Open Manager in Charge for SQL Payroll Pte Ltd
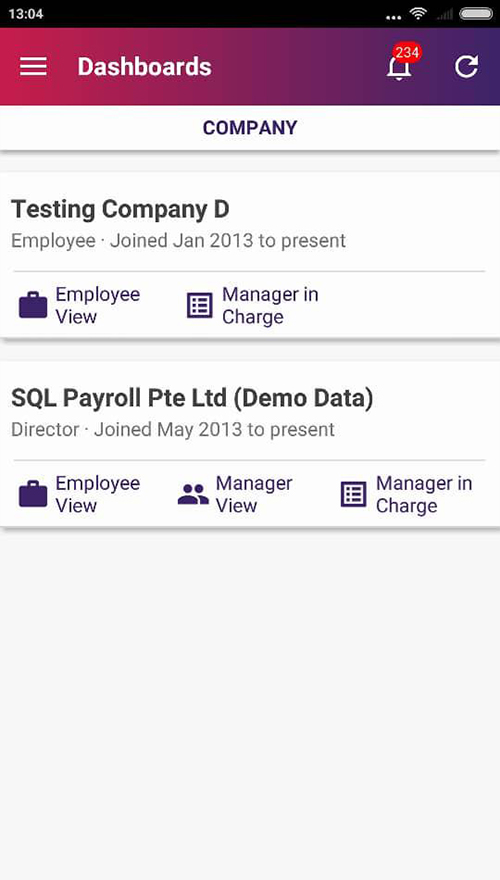Viewport: 500px width, 880px height. (x=424, y=494)
